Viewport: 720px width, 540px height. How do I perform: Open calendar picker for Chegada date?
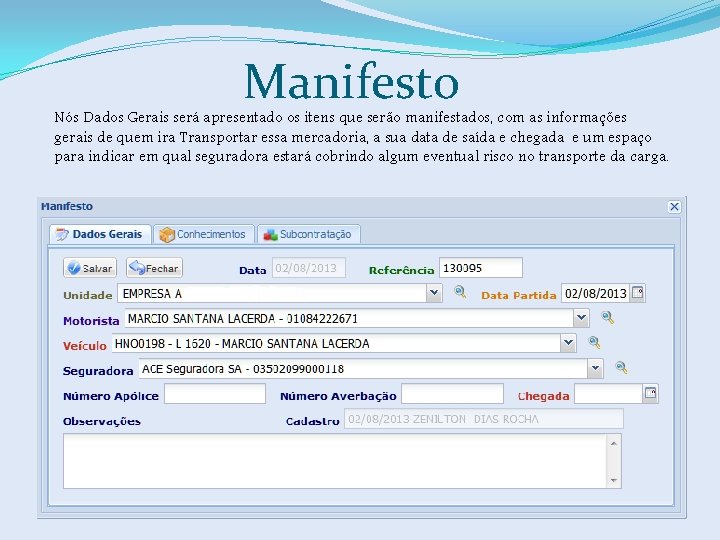(650, 394)
